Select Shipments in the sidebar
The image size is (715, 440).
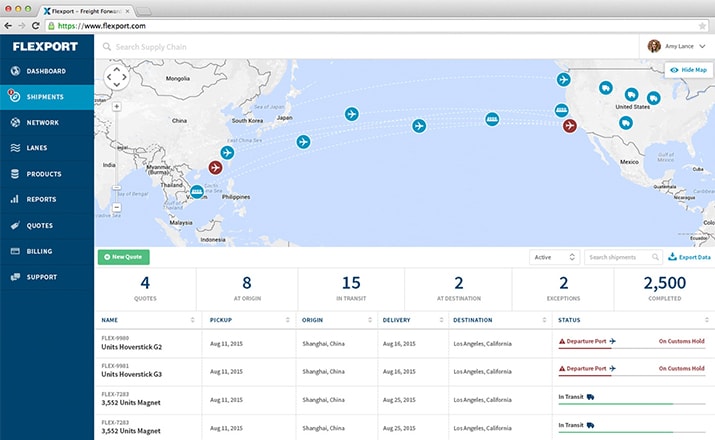47,97
